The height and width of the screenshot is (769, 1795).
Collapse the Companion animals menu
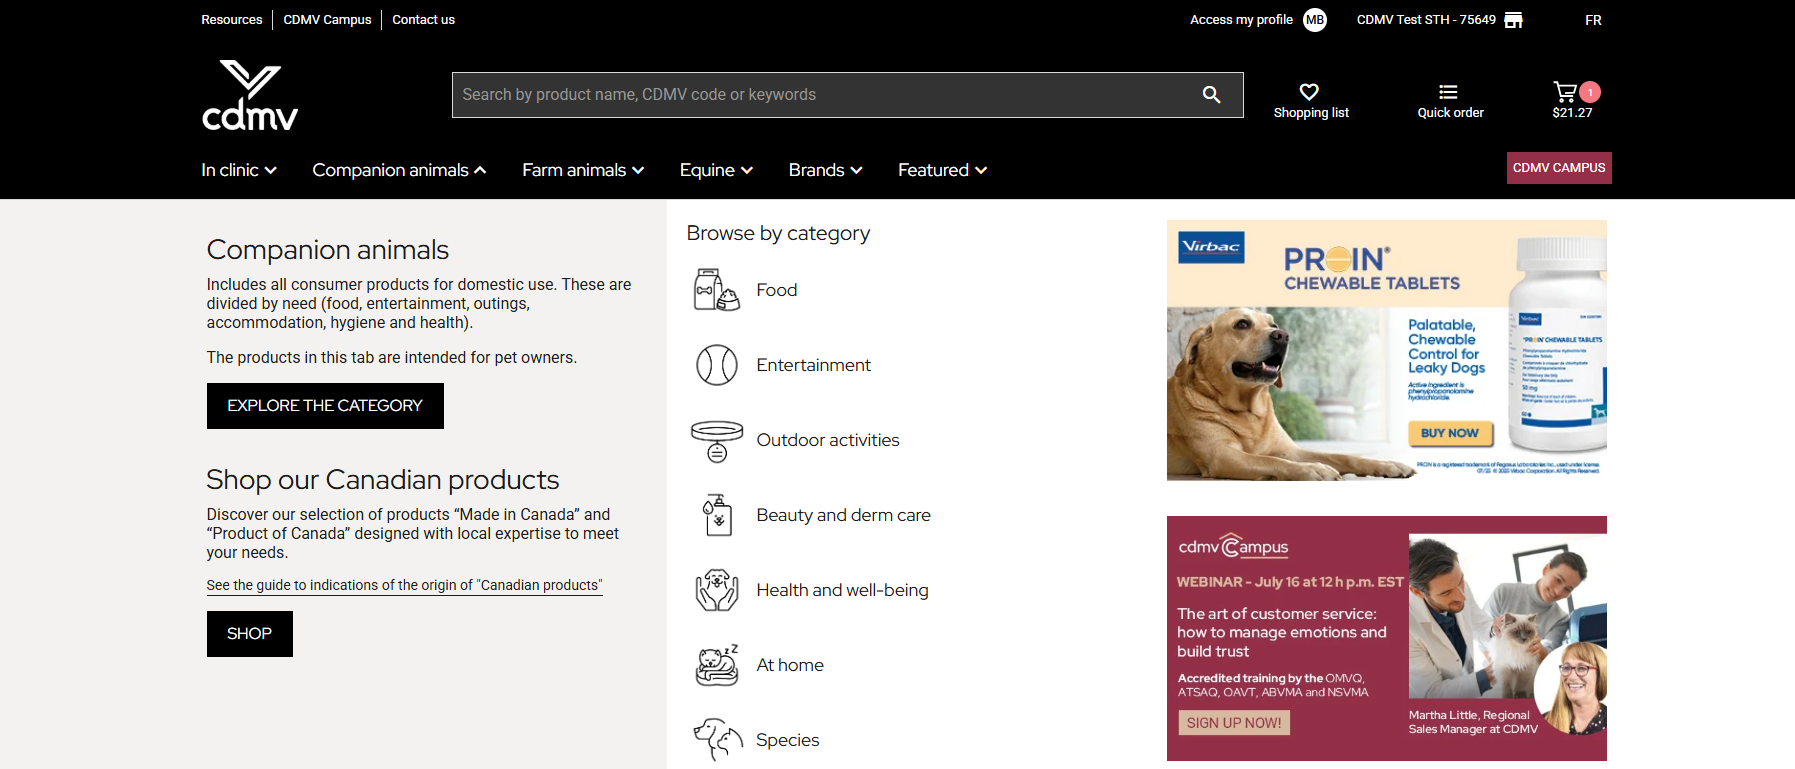pos(399,170)
